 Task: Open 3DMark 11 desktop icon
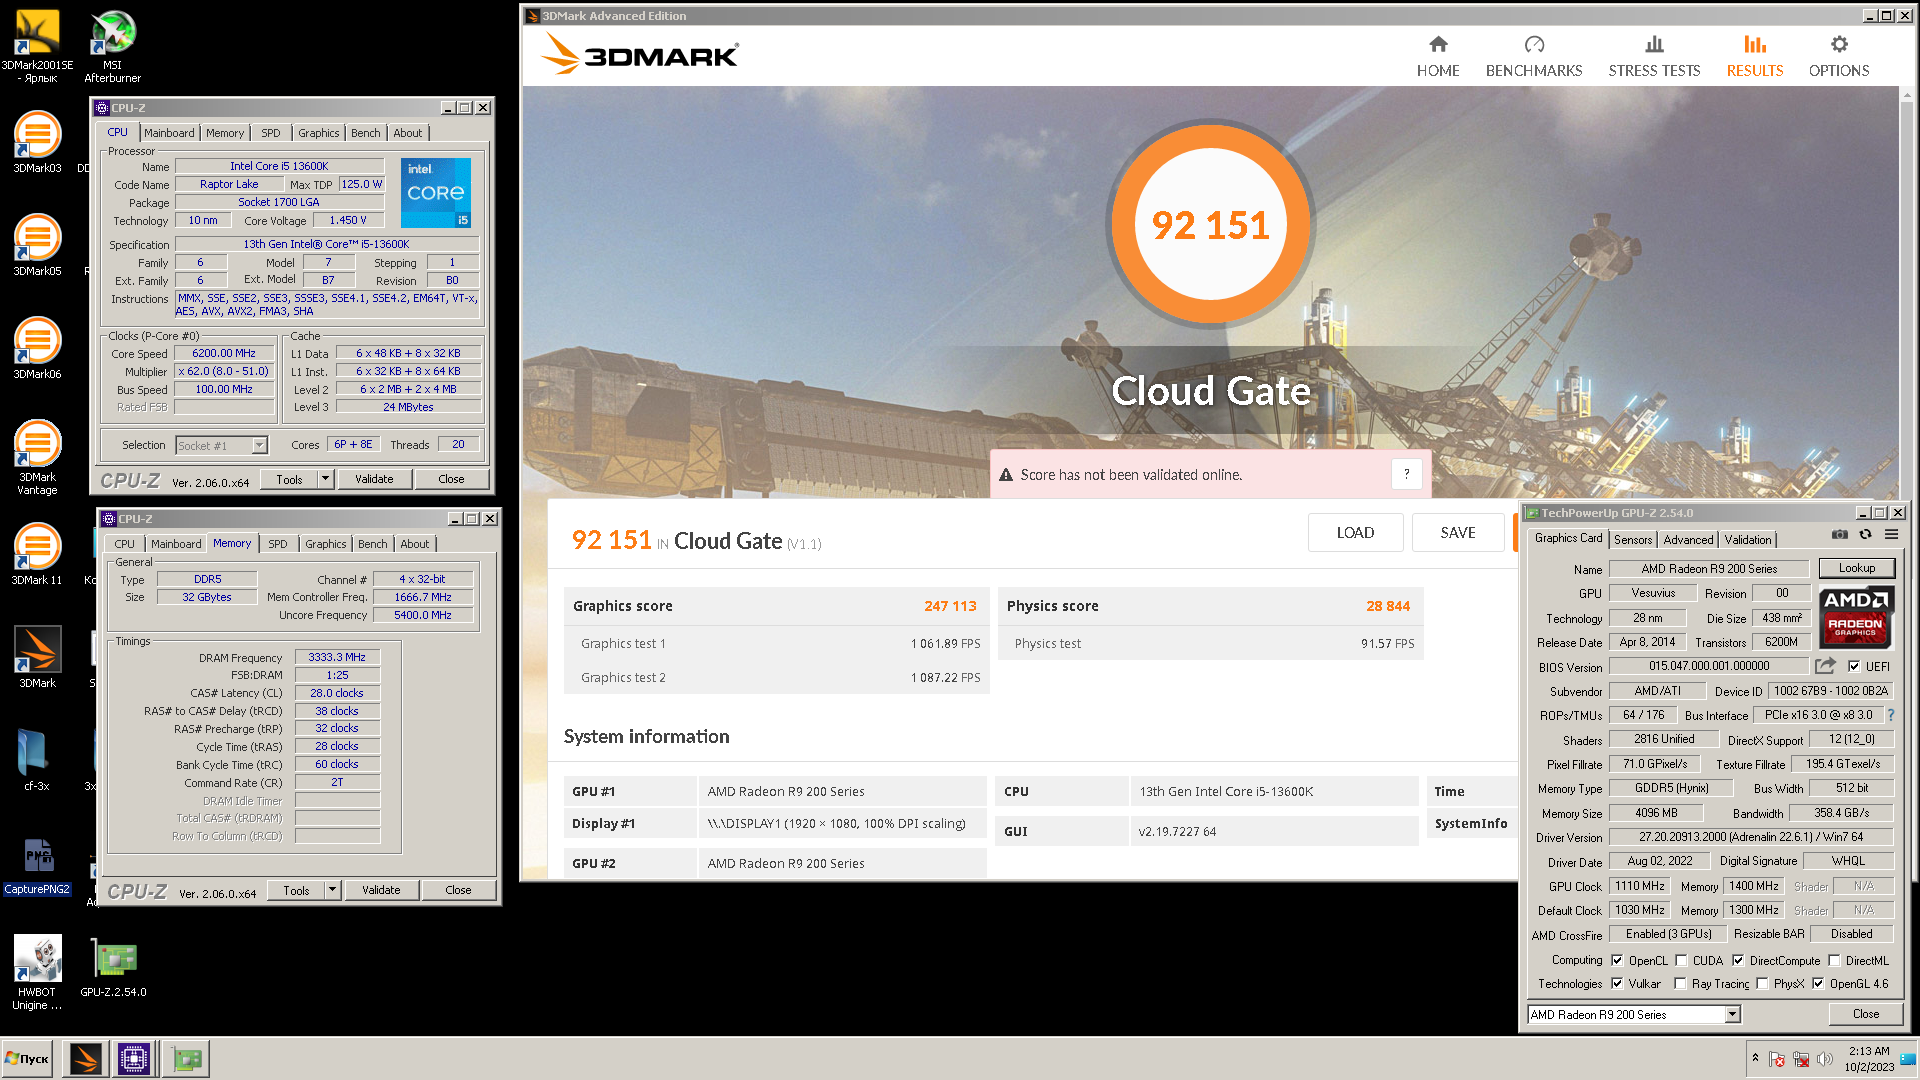click(37, 554)
